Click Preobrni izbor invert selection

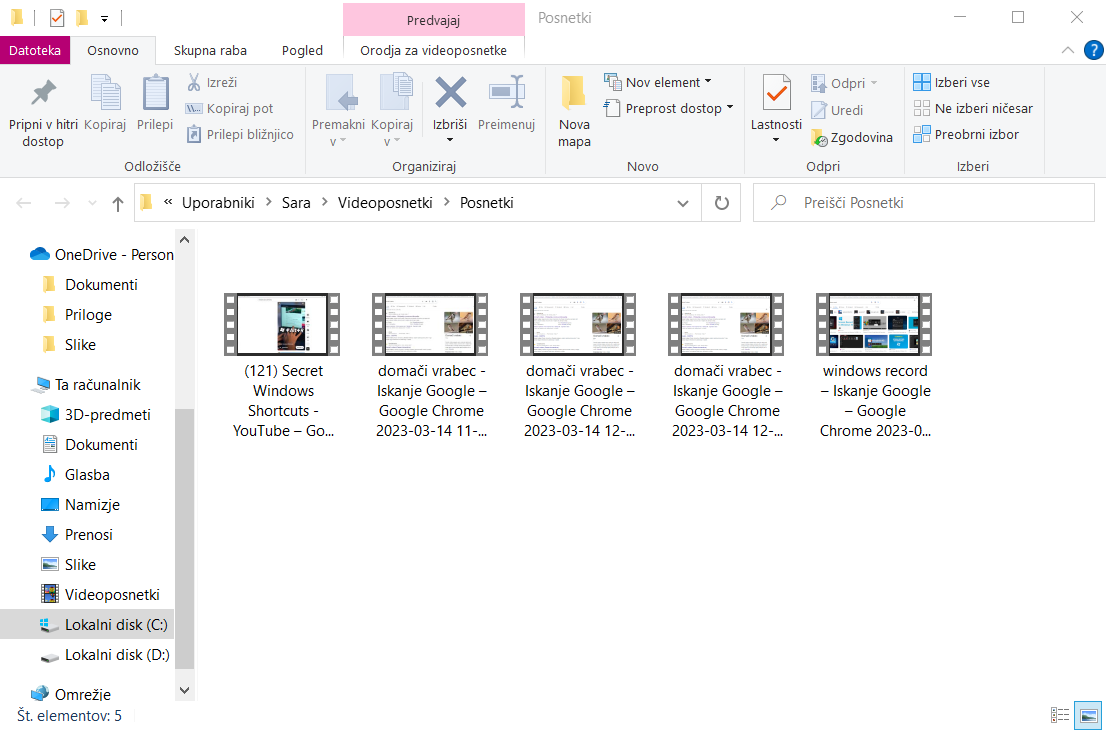[966, 134]
